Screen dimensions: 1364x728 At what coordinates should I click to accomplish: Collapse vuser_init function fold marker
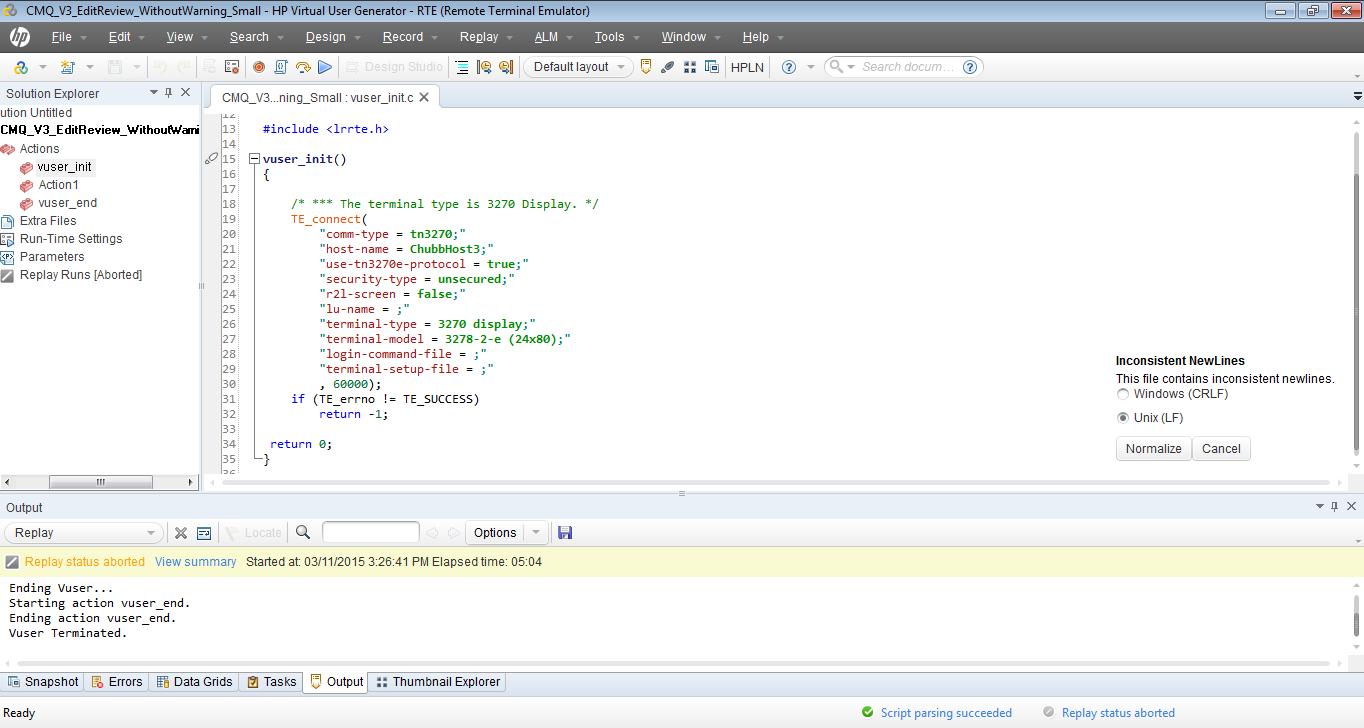click(x=254, y=159)
